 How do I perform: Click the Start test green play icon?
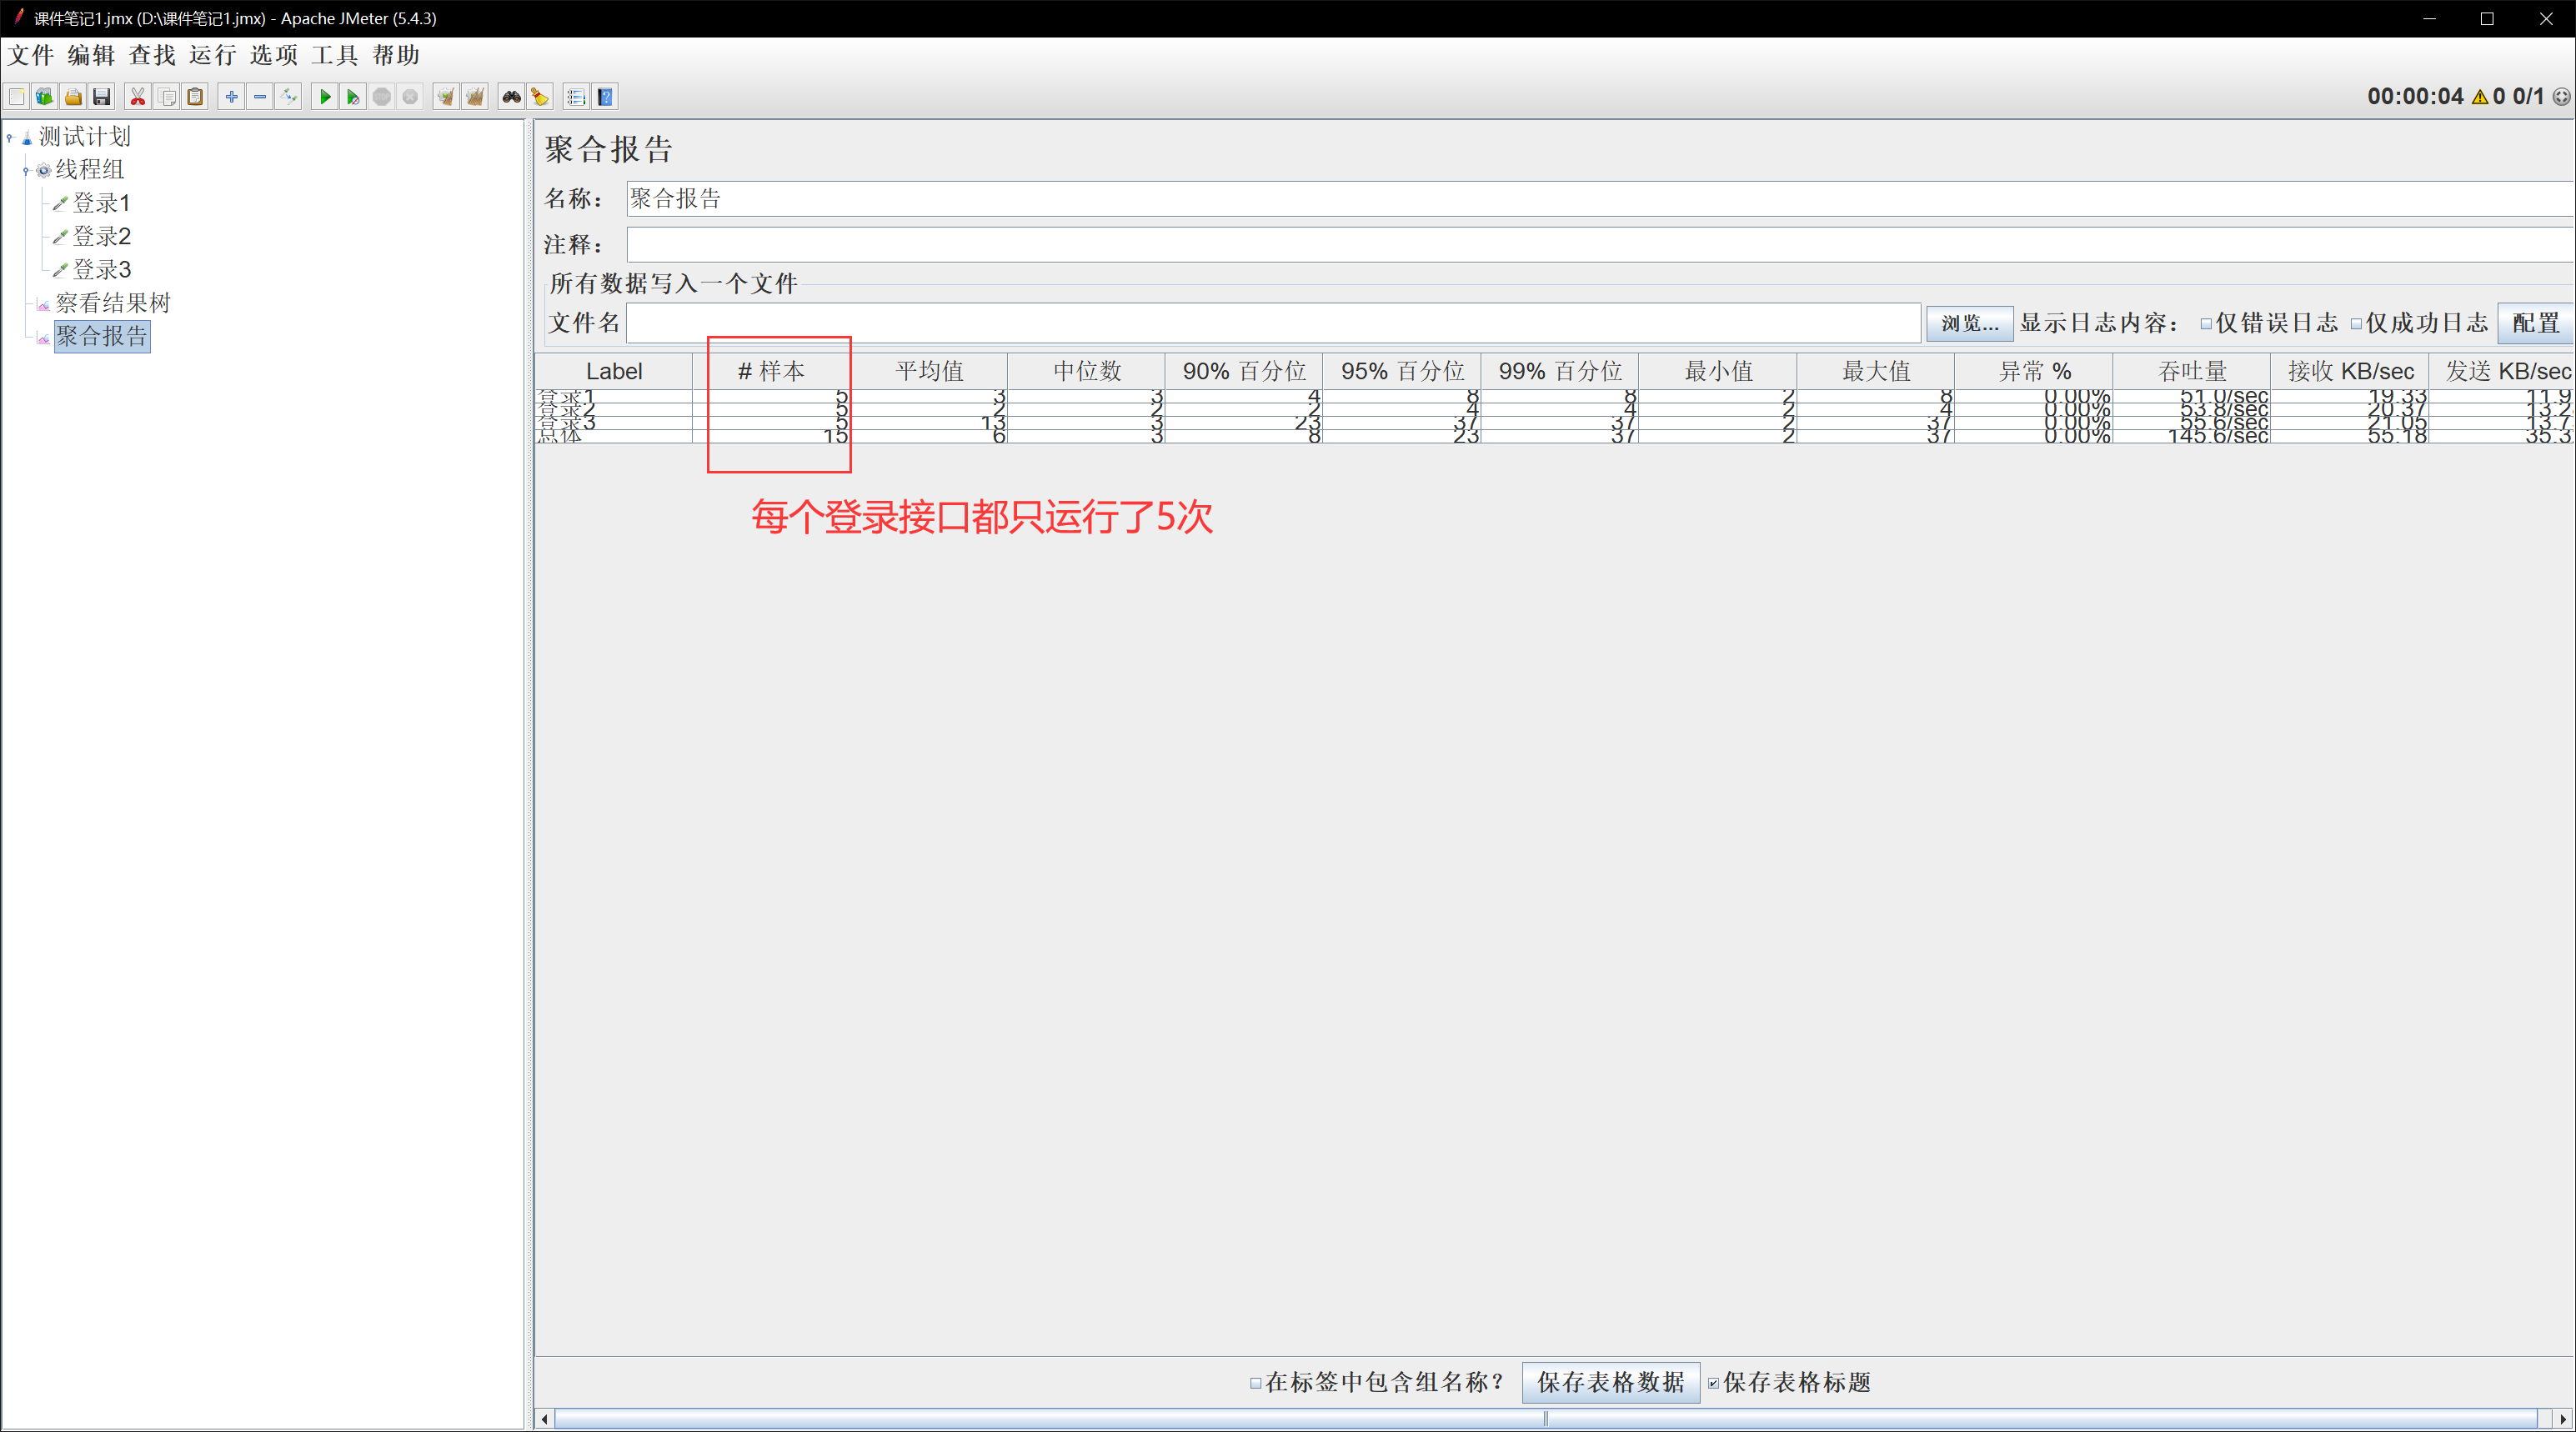(324, 97)
